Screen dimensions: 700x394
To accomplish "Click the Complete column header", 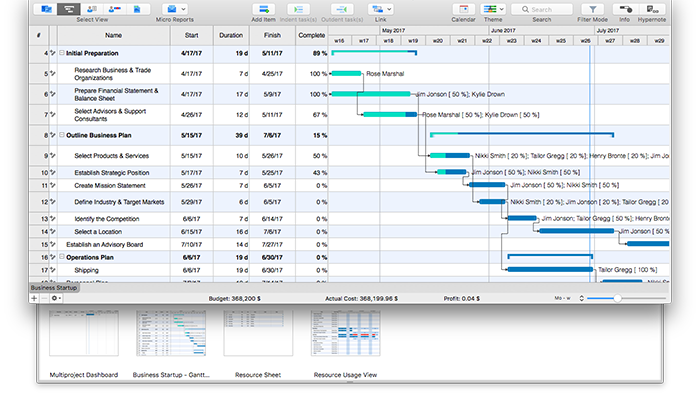I will [x=312, y=35].
